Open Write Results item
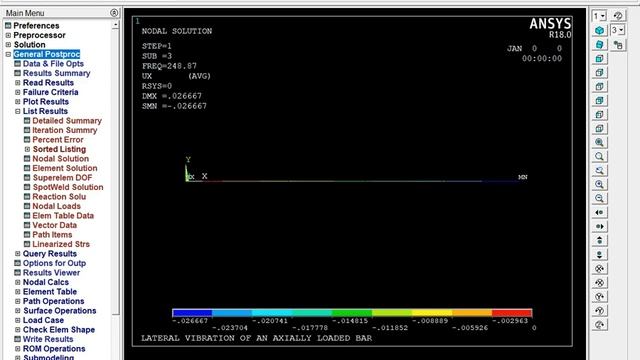The image size is (640, 360). pyautogui.click(x=48, y=339)
